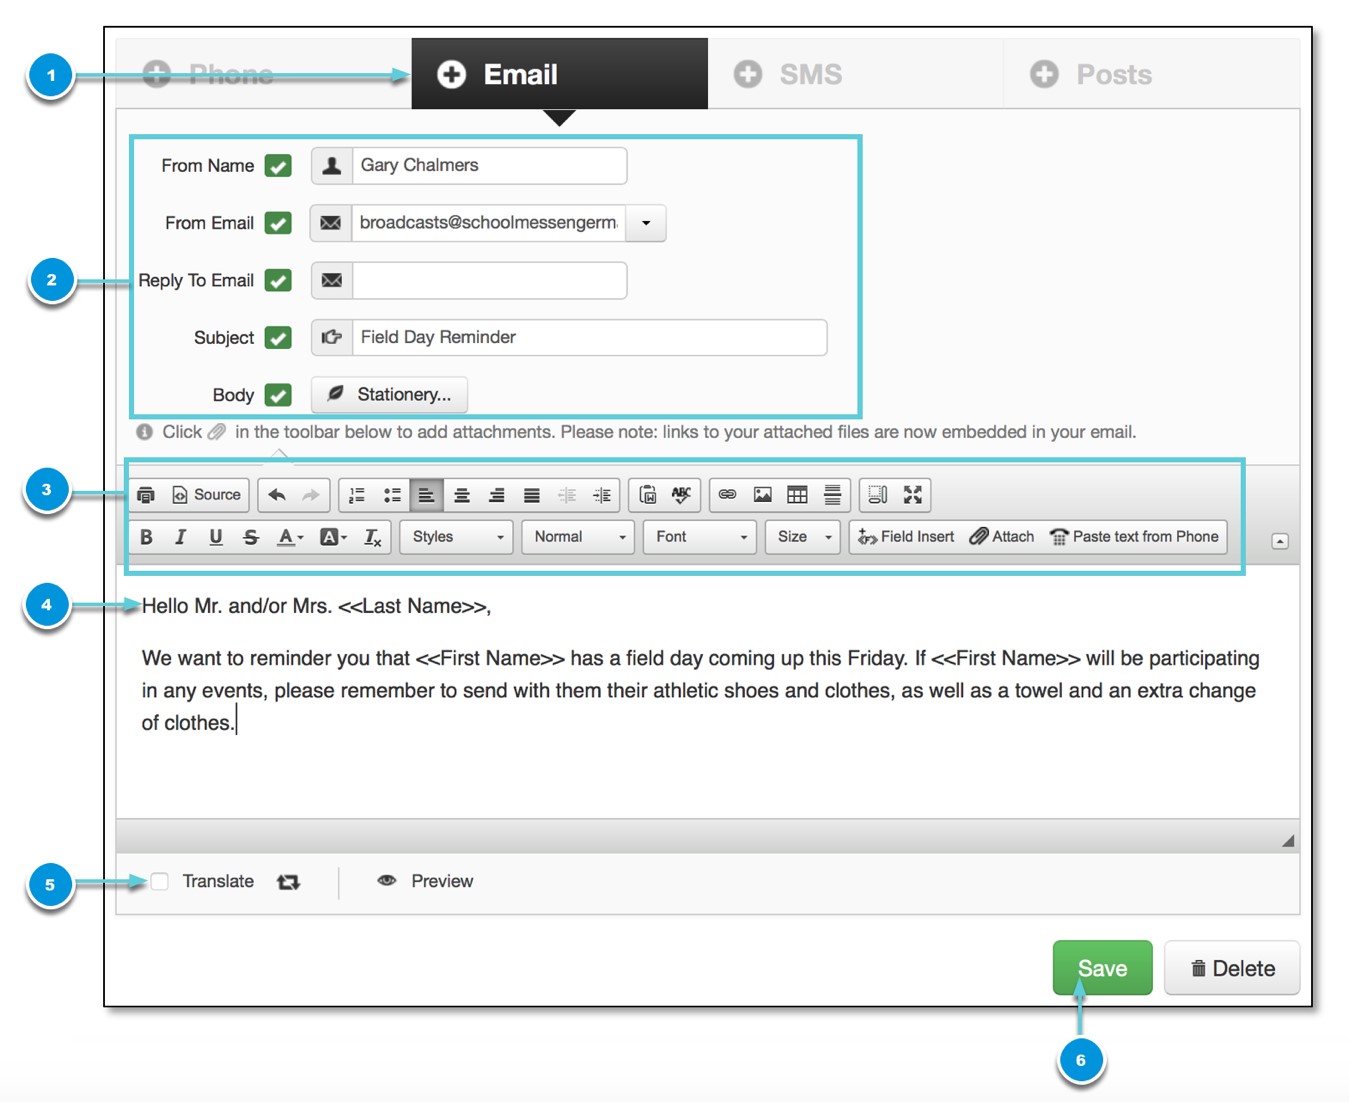
Task: Enable the Translate option
Action: point(160,881)
